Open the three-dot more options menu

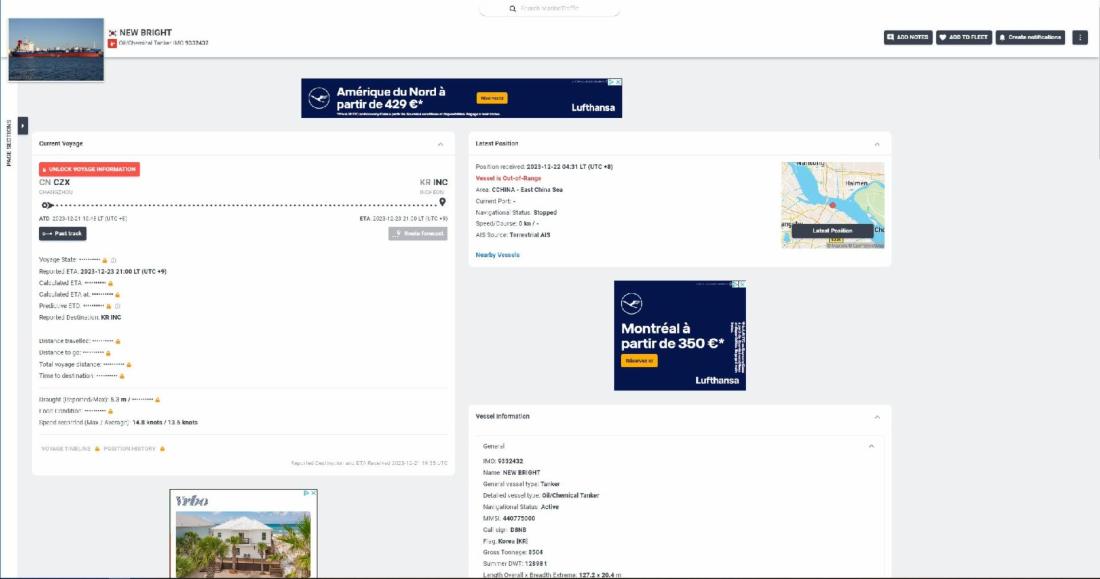pos(1080,37)
